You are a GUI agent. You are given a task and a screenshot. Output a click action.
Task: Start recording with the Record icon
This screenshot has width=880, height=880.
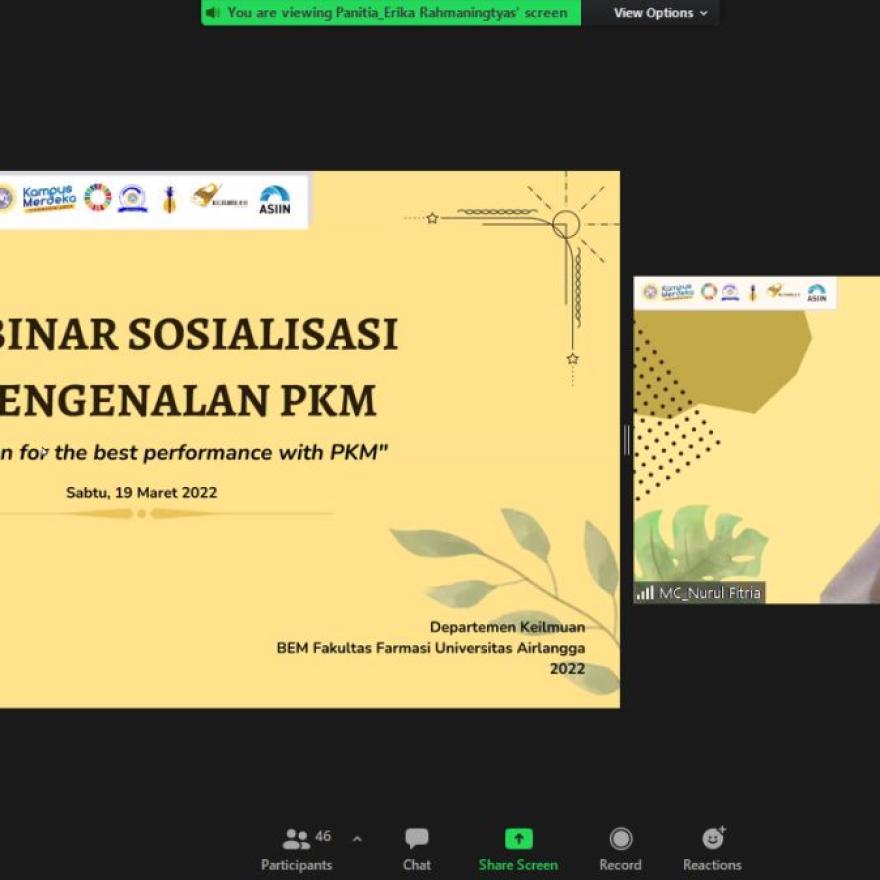pos(620,839)
